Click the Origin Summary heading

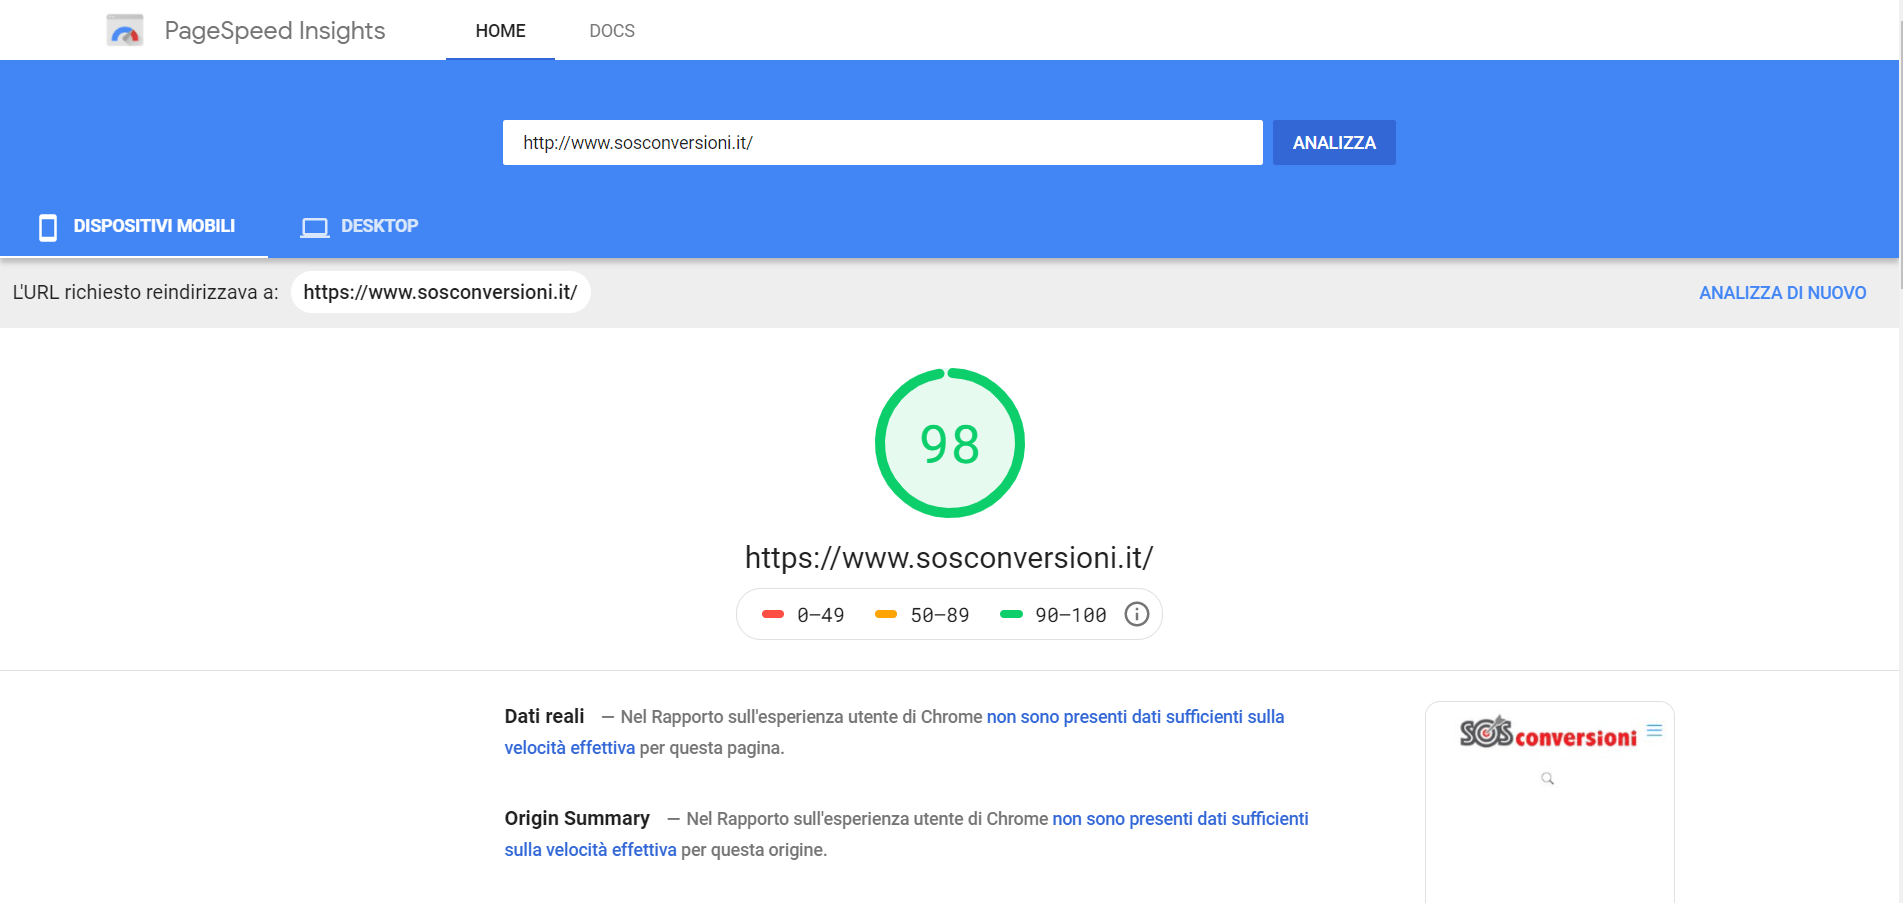(x=577, y=818)
